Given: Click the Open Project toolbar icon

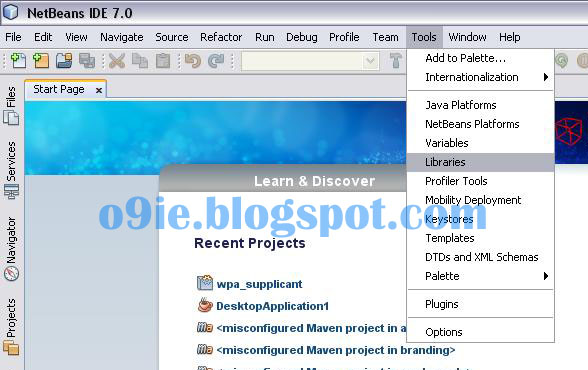Looking at the screenshot, I should [64, 60].
